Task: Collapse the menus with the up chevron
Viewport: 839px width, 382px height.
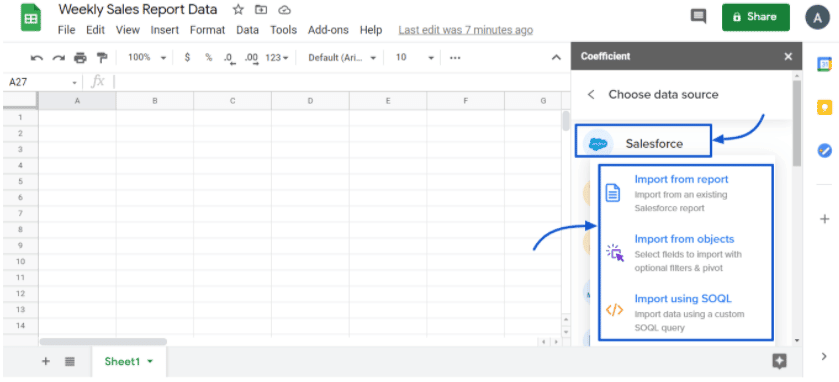Action: click(x=556, y=58)
